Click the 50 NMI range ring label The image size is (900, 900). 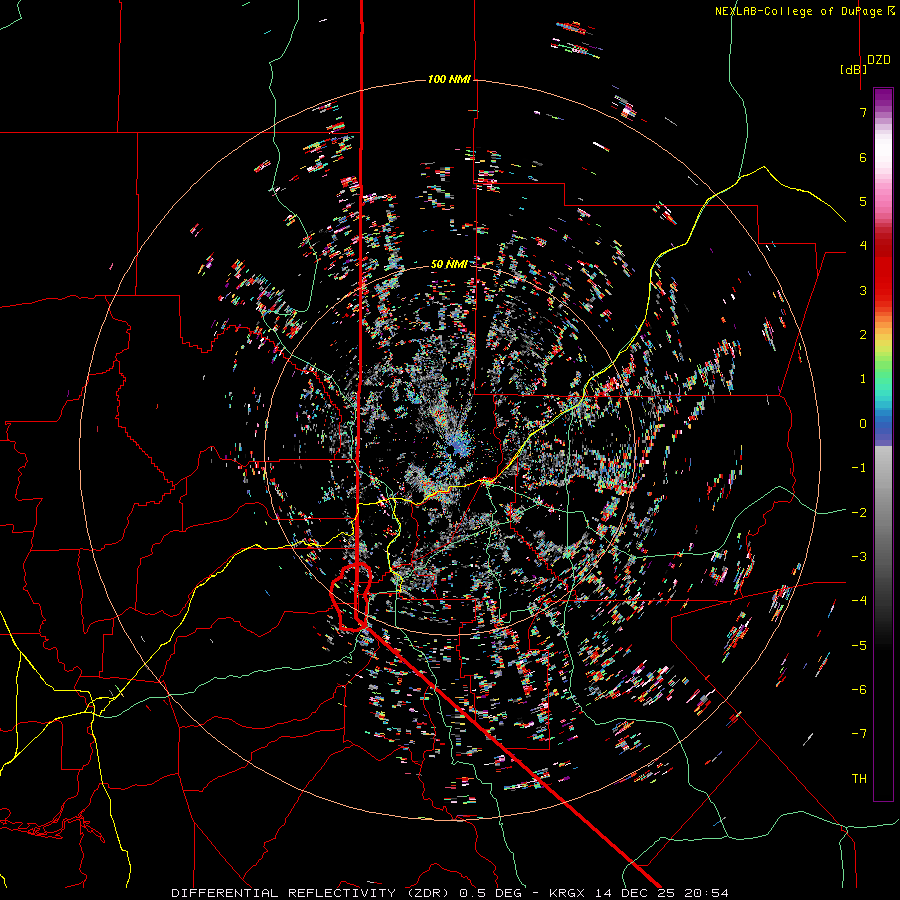pos(449,264)
